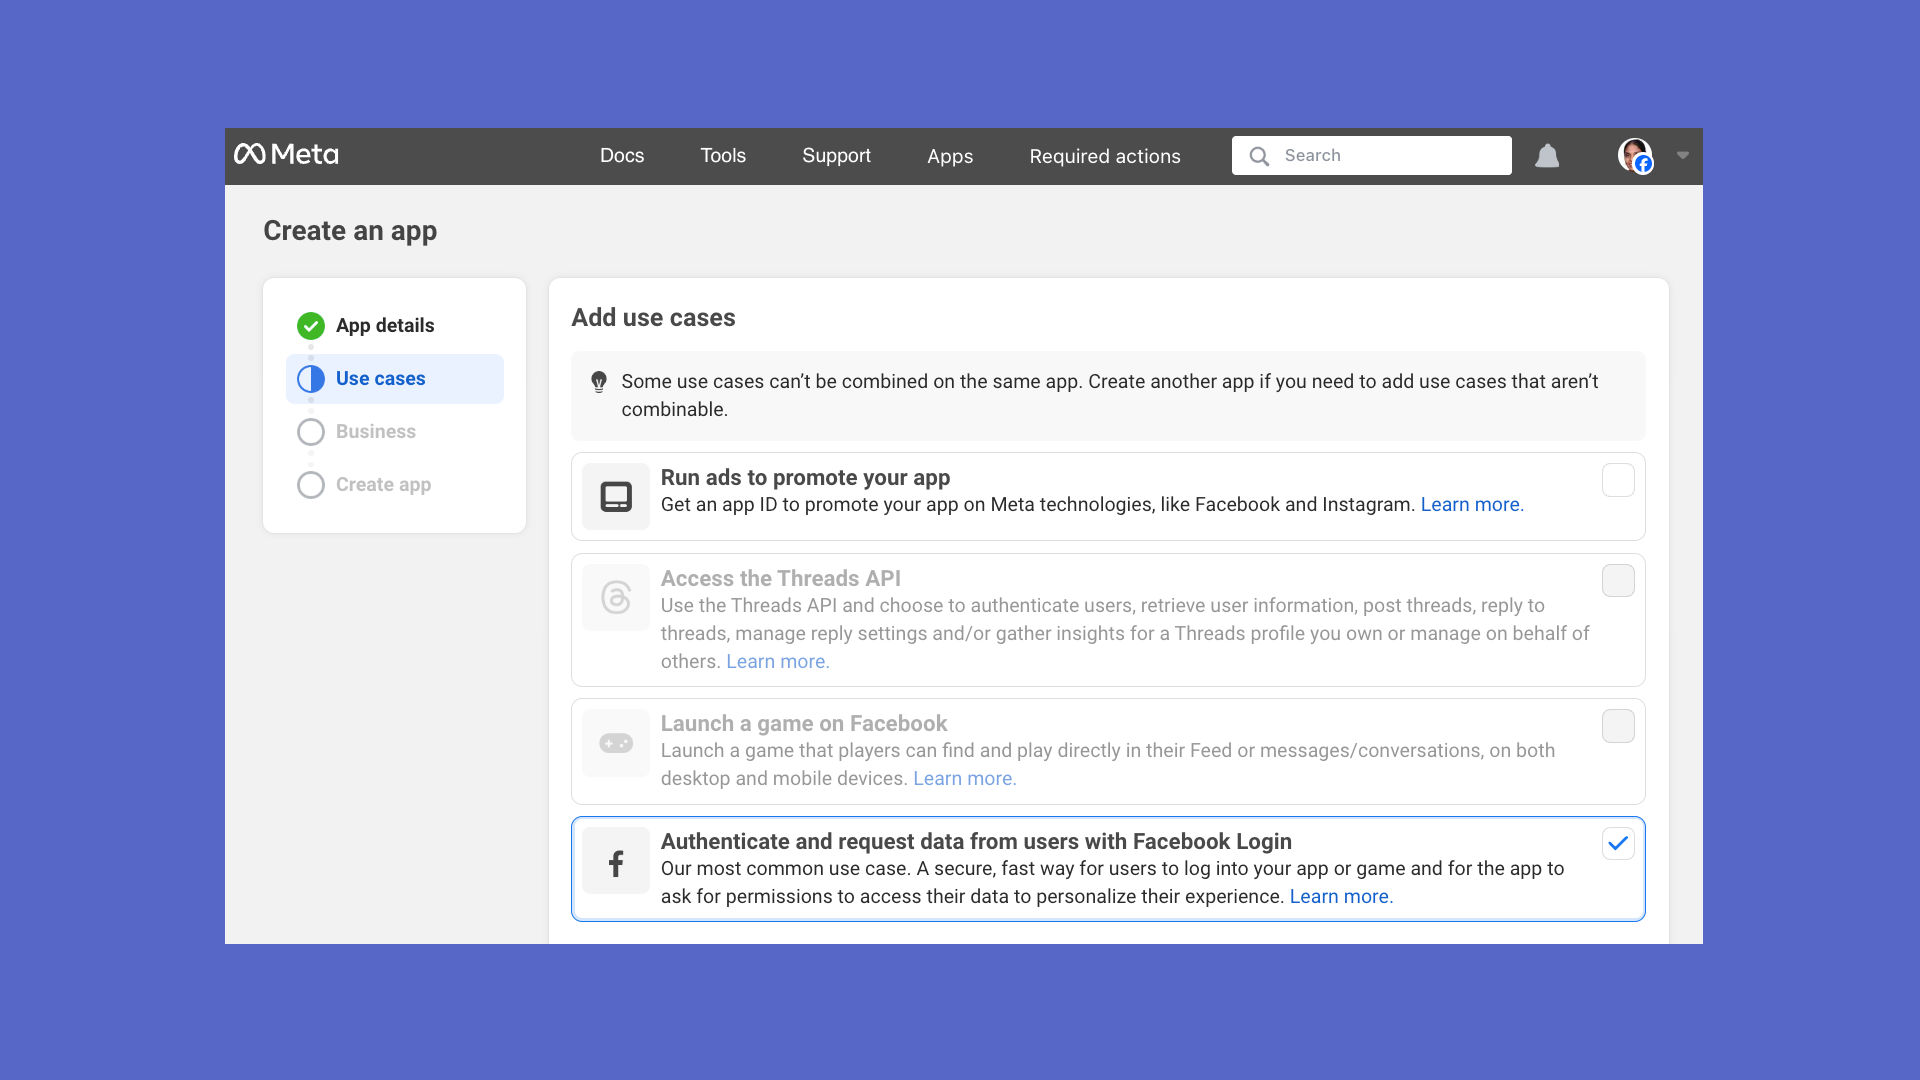Click your profile avatar picture

click(x=1634, y=156)
